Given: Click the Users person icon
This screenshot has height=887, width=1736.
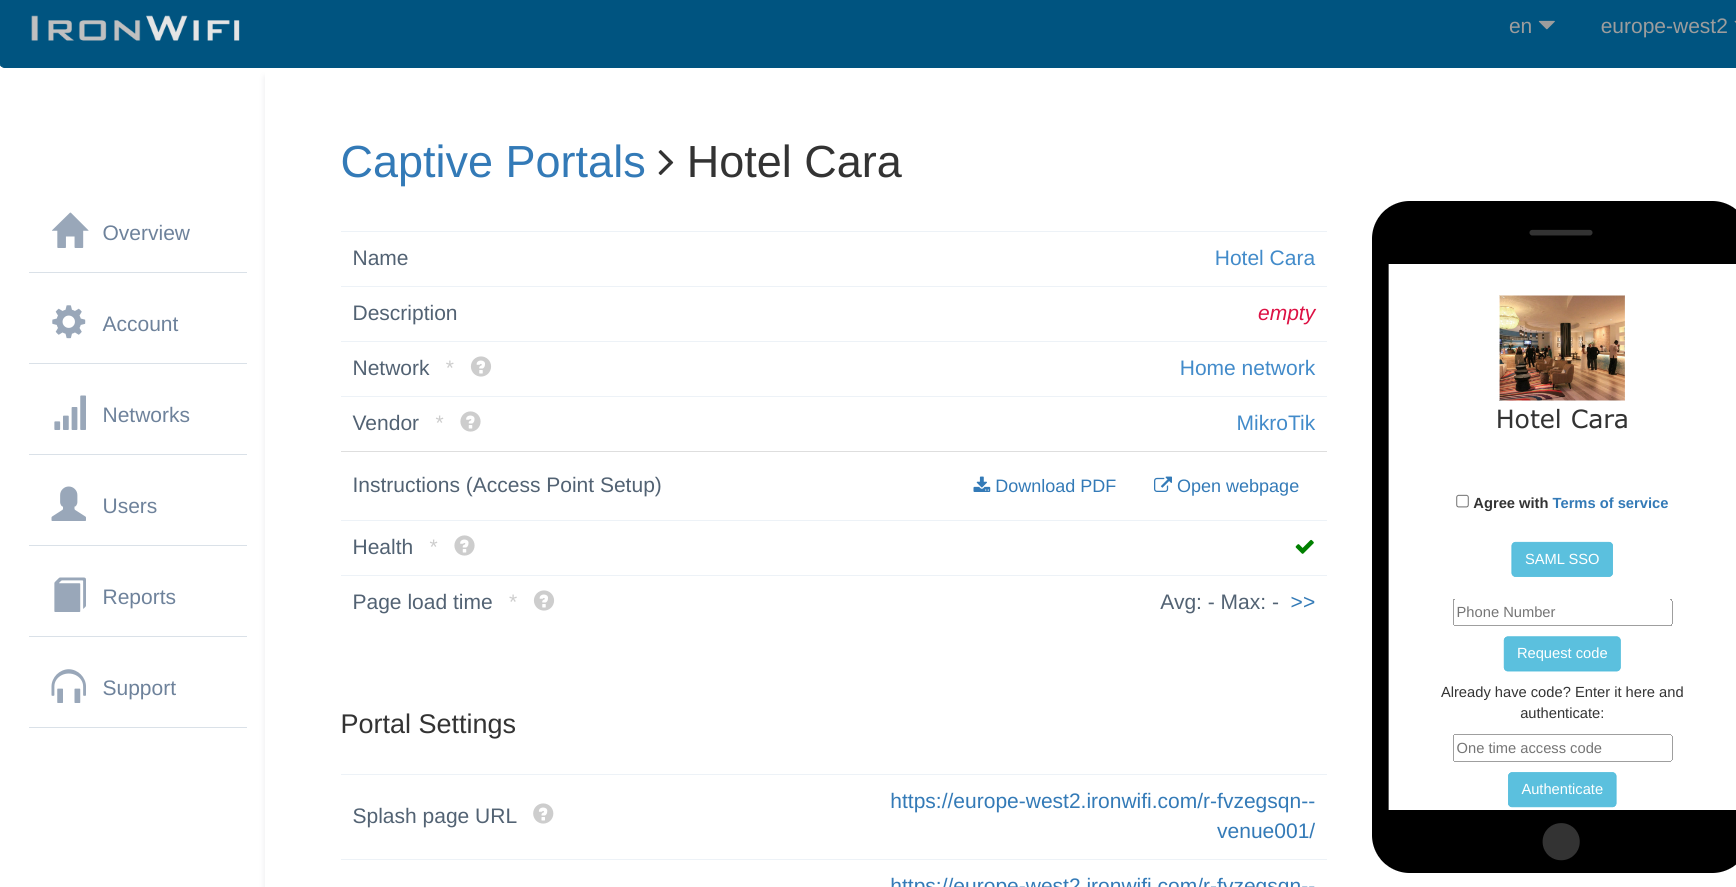Looking at the screenshot, I should 69,504.
